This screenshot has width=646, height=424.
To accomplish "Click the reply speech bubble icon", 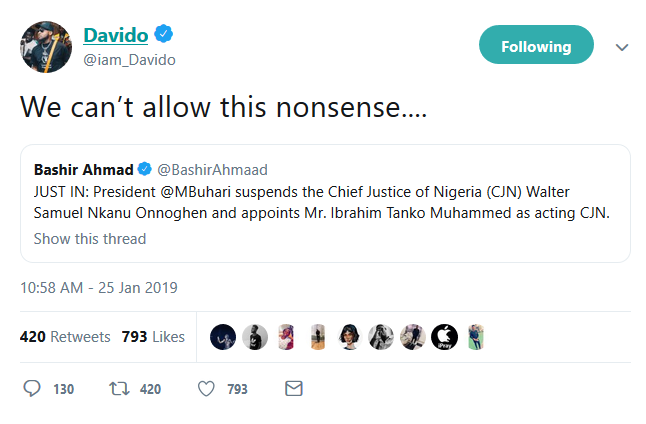I will 32,389.
